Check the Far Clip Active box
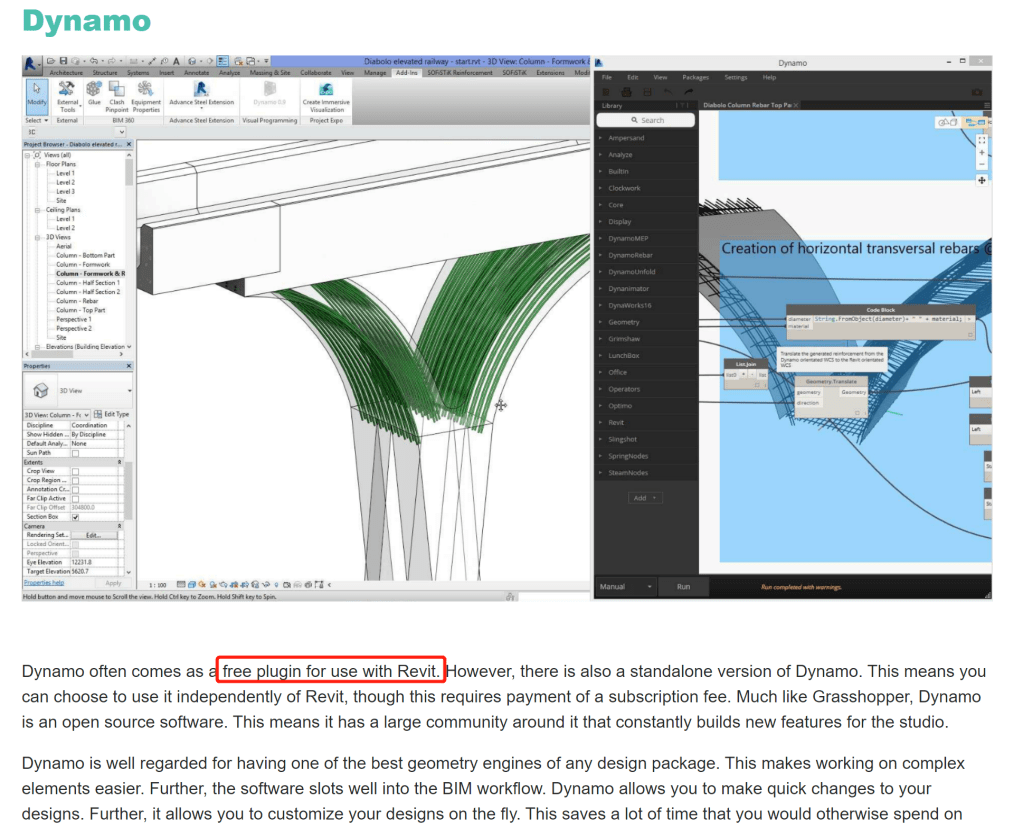The image size is (1023, 828). (x=75, y=498)
